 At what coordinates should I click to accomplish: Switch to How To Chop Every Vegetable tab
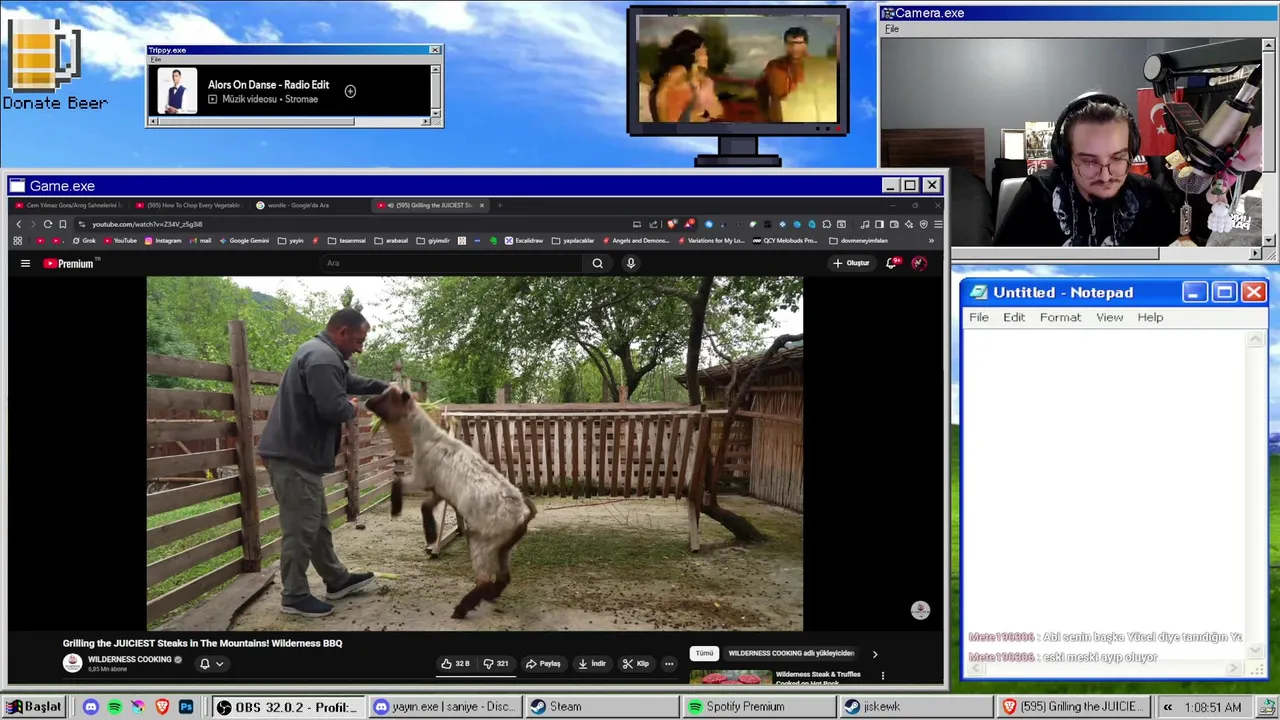point(189,205)
